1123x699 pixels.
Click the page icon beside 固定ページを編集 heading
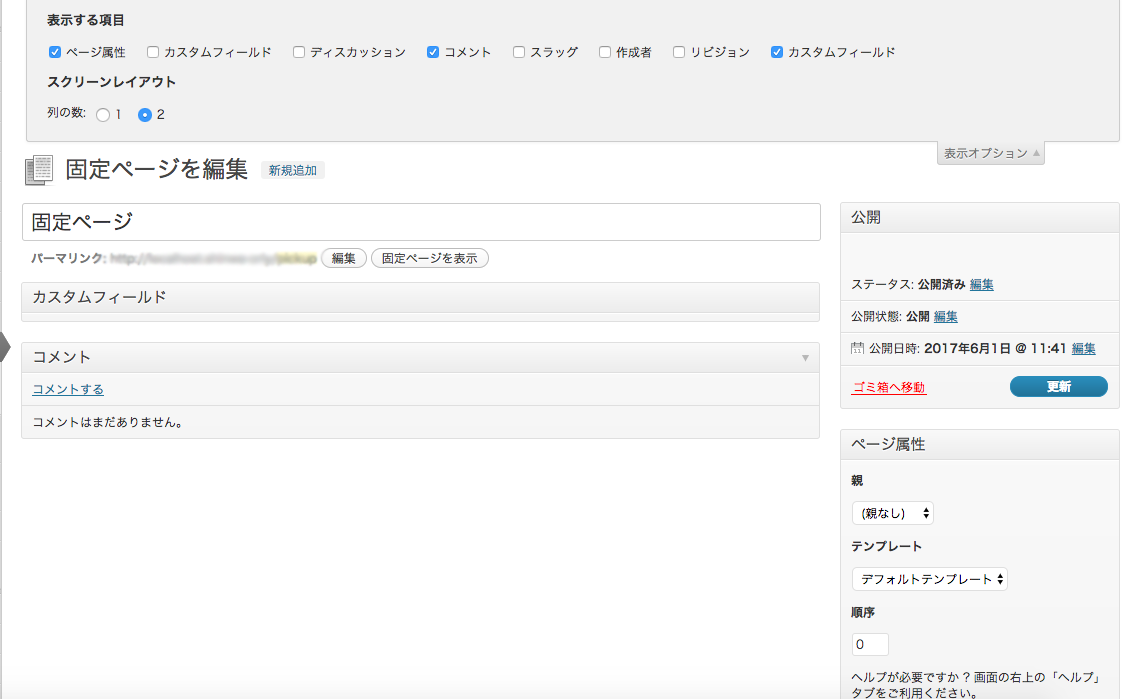click(39, 170)
